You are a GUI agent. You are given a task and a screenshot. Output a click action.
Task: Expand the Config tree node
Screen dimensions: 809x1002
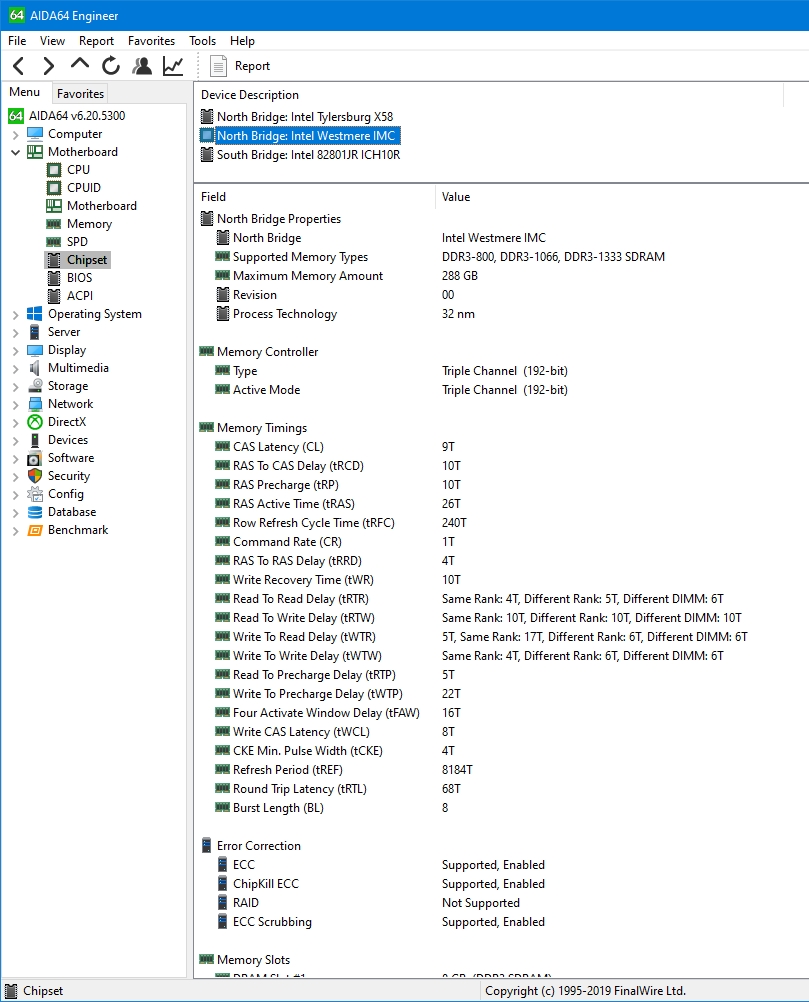click(15, 495)
